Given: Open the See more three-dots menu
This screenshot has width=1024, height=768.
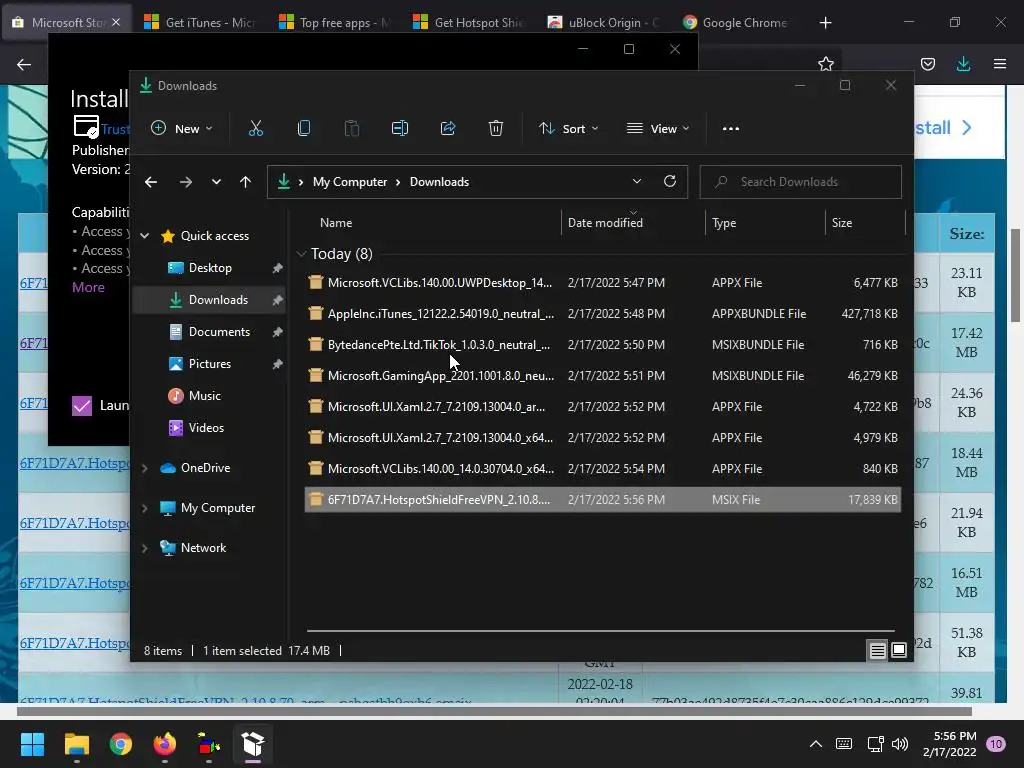Looking at the screenshot, I should pos(731,129).
